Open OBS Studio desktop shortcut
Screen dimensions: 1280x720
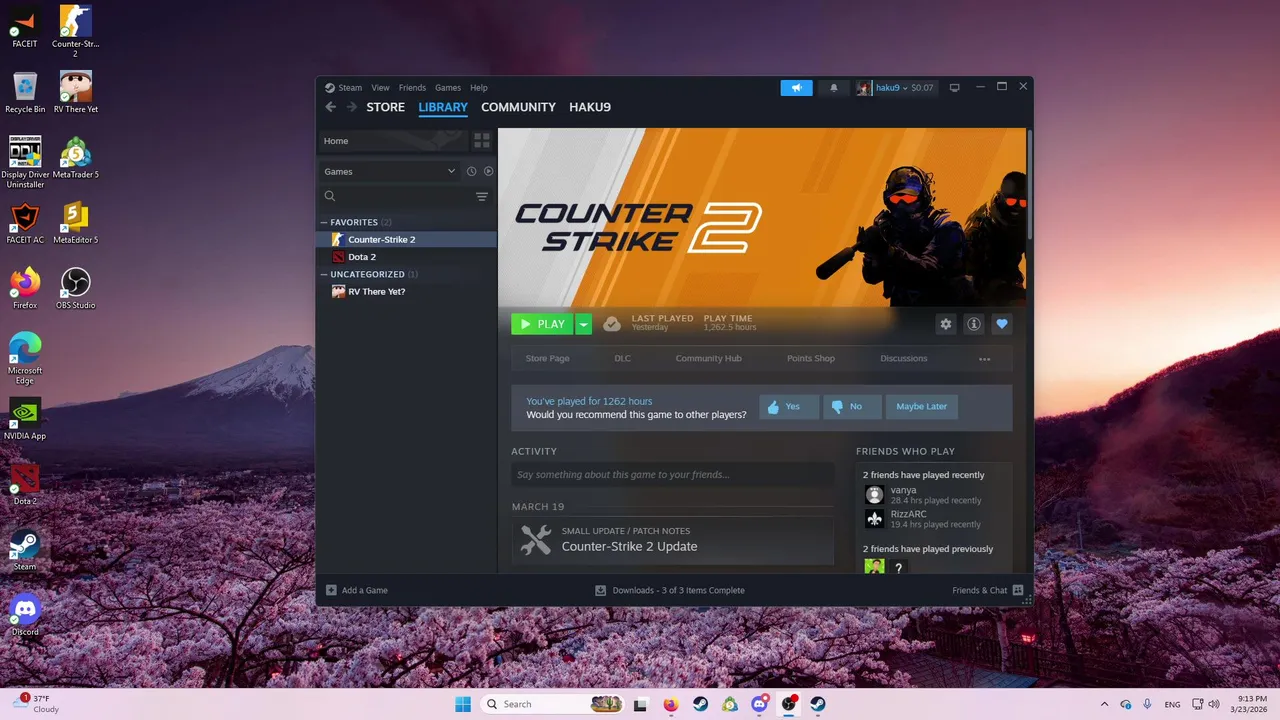pos(76,288)
